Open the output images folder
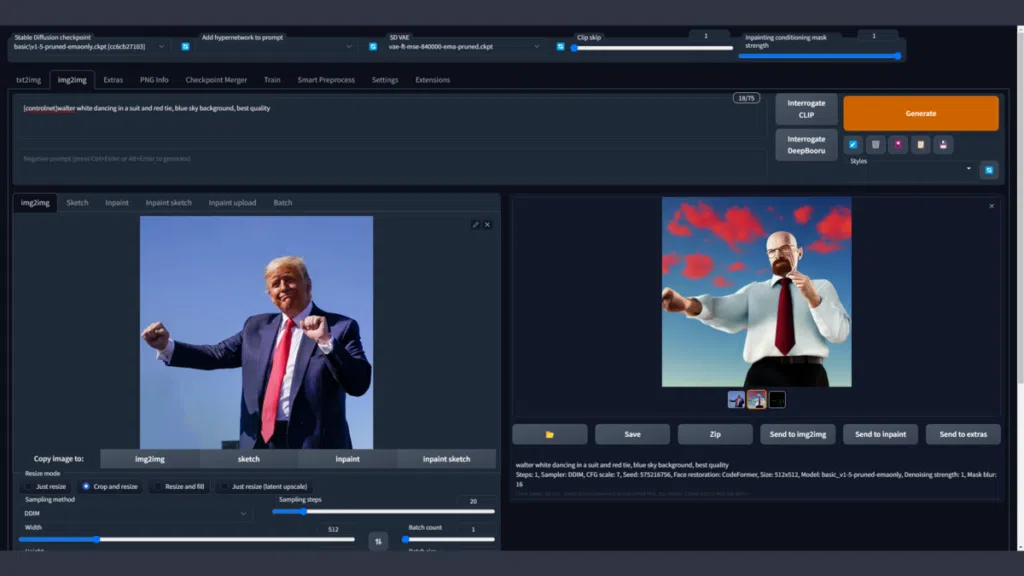 click(x=549, y=434)
